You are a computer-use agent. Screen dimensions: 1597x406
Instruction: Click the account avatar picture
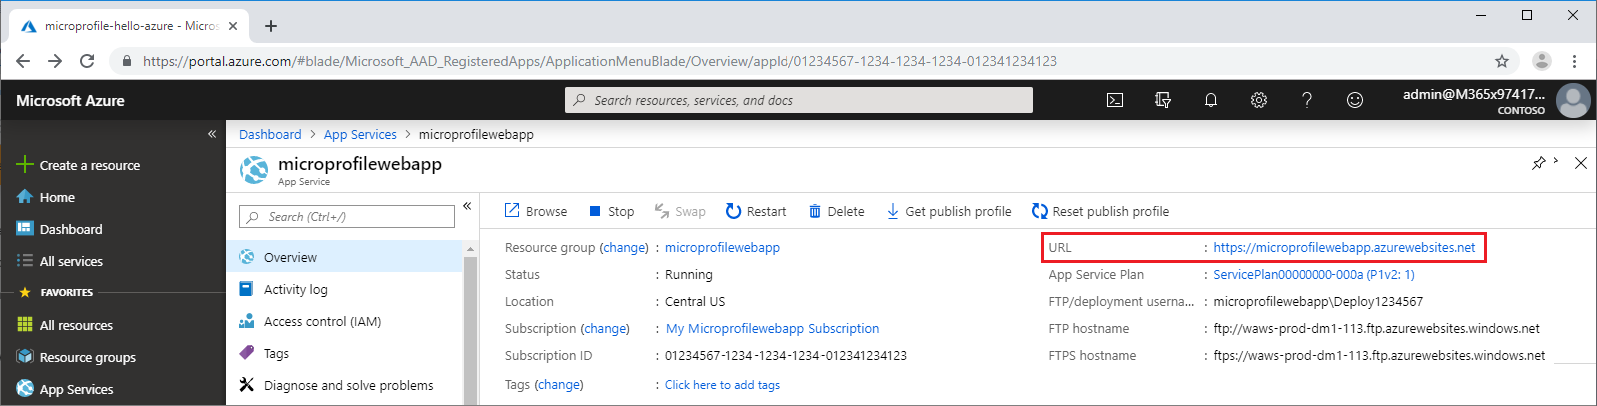pyautogui.click(x=1573, y=100)
